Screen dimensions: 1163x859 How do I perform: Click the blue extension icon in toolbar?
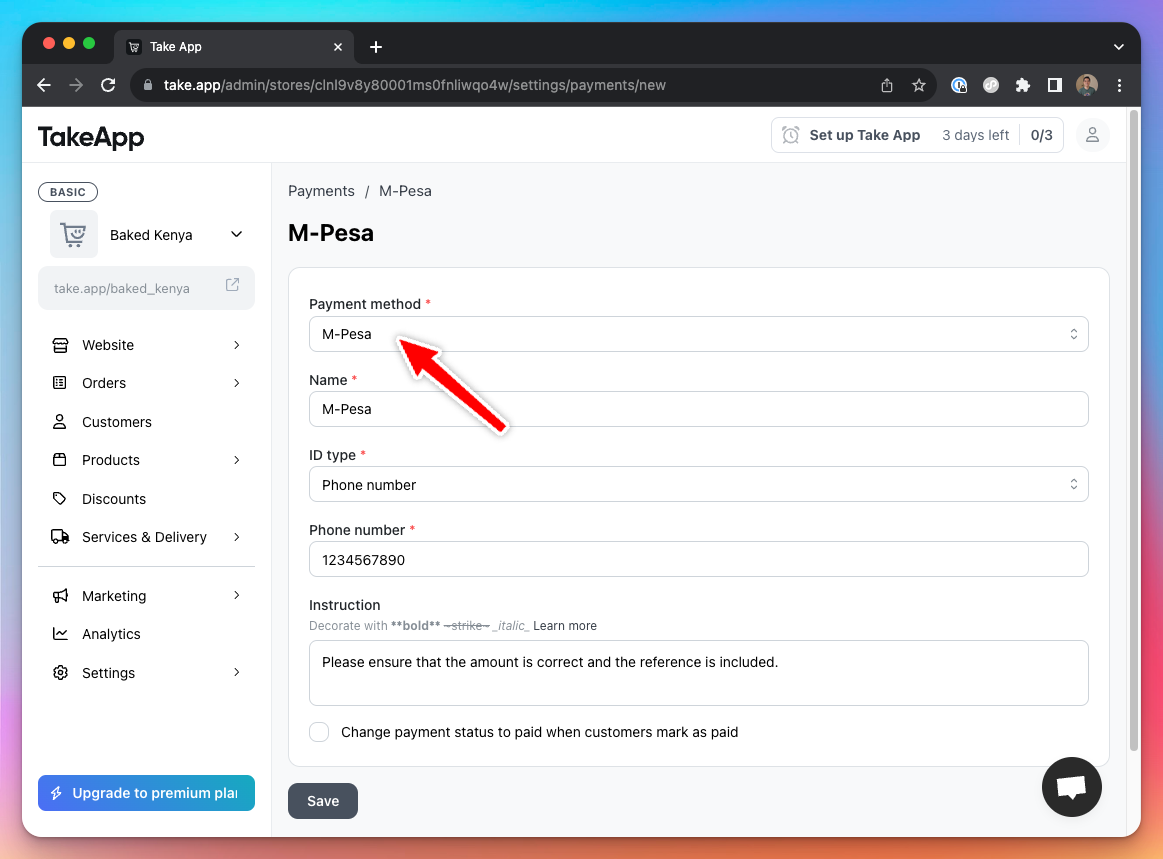pyautogui.click(x=959, y=85)
